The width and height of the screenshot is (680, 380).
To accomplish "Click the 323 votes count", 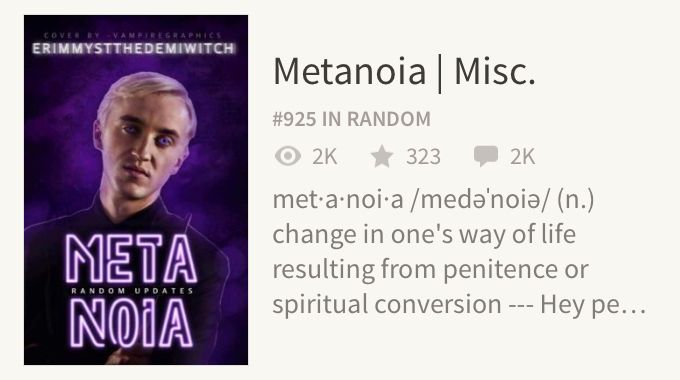I will click(x=423, y=157).
